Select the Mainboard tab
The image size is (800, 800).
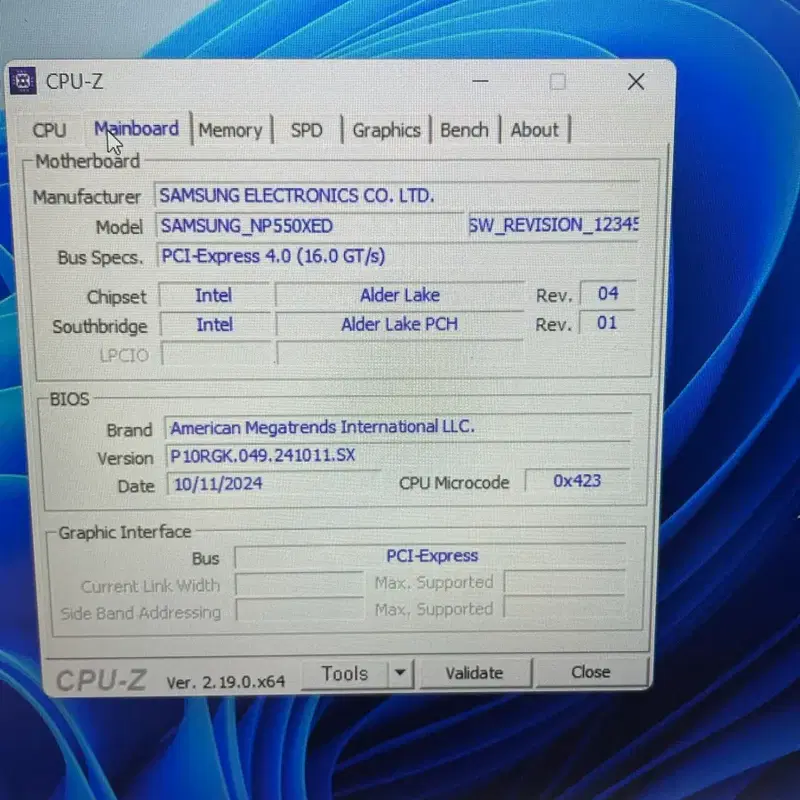click(137, 129)
